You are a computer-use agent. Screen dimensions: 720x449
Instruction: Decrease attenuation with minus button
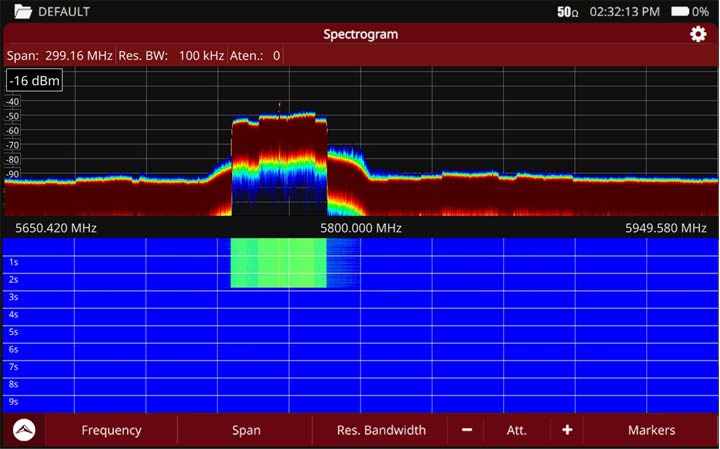467,430
